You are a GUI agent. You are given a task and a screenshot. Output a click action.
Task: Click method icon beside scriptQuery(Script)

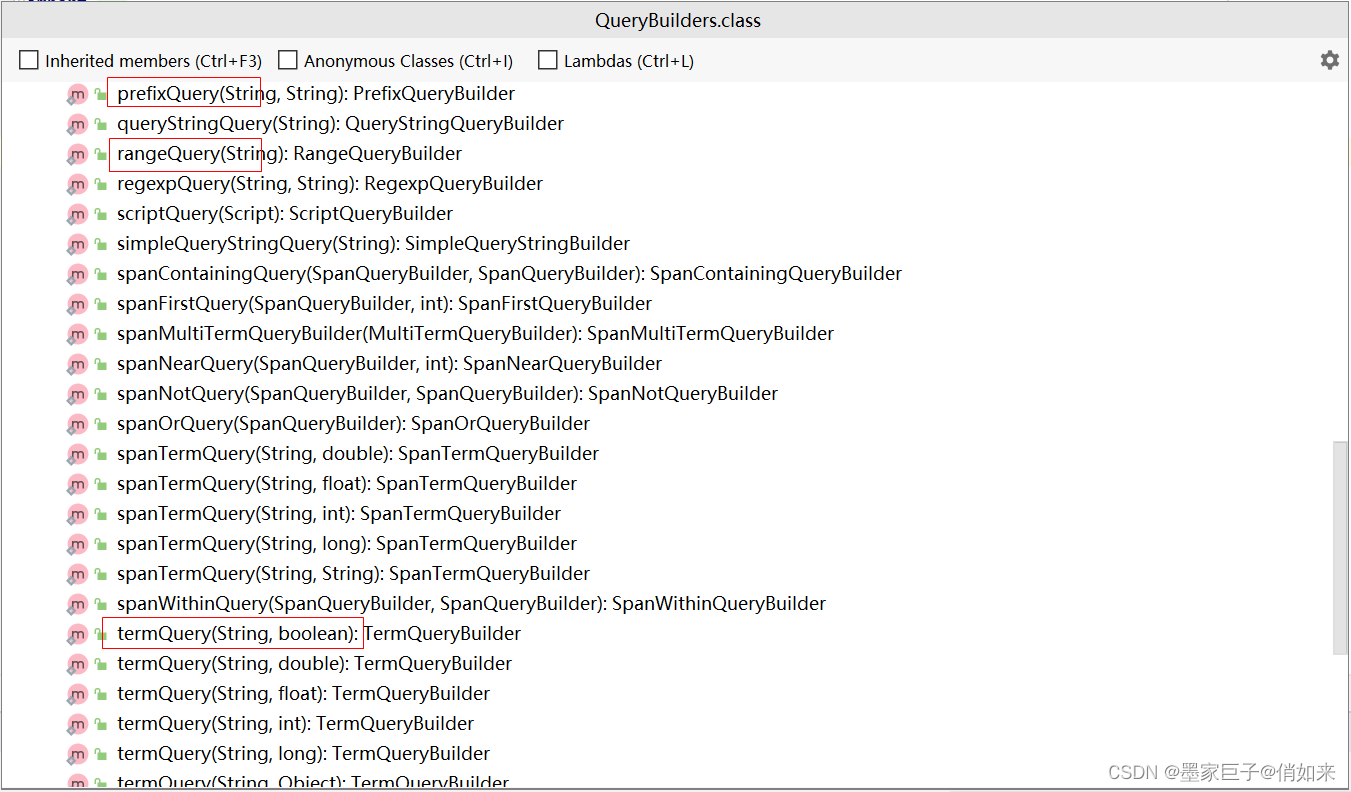click(x=78, y=215)
